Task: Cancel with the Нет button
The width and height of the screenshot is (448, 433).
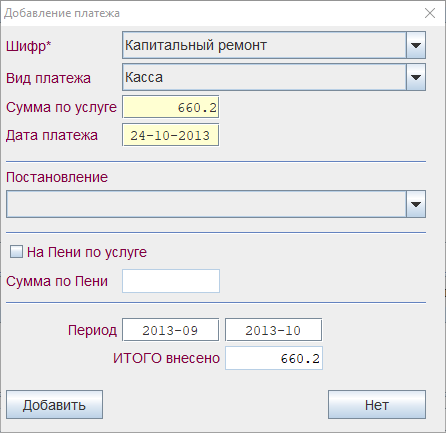Action: (377, 405)
